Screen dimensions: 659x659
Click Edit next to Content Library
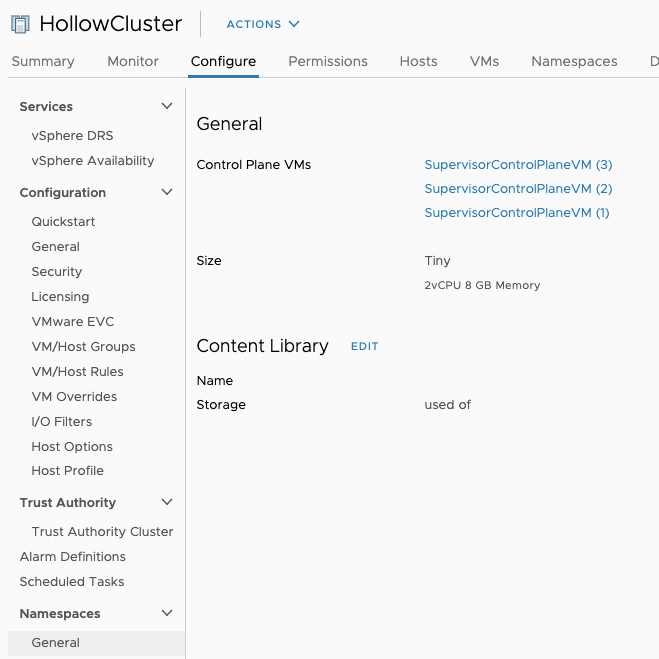tap(364, 346)
